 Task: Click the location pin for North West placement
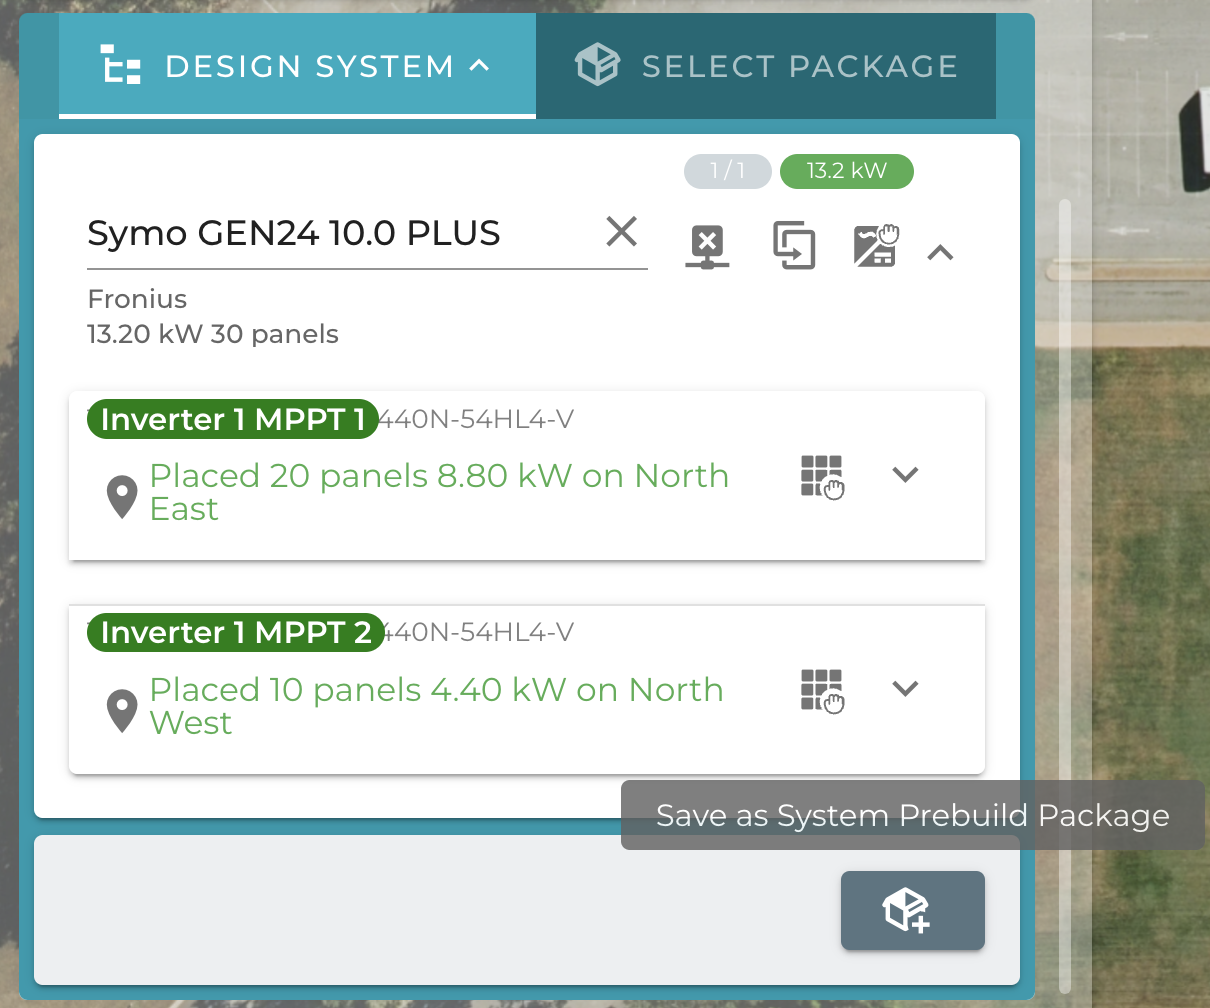[122, 711]
